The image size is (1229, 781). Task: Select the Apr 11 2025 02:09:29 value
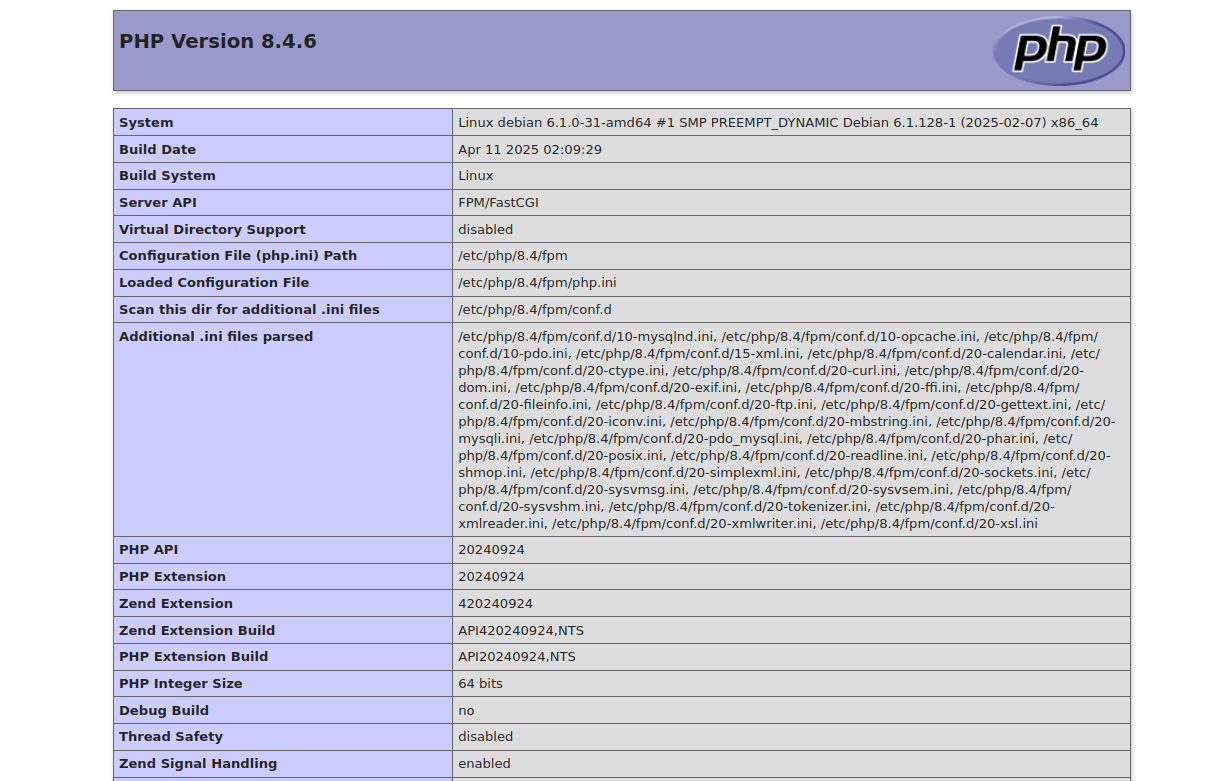(x=530, y=150)
